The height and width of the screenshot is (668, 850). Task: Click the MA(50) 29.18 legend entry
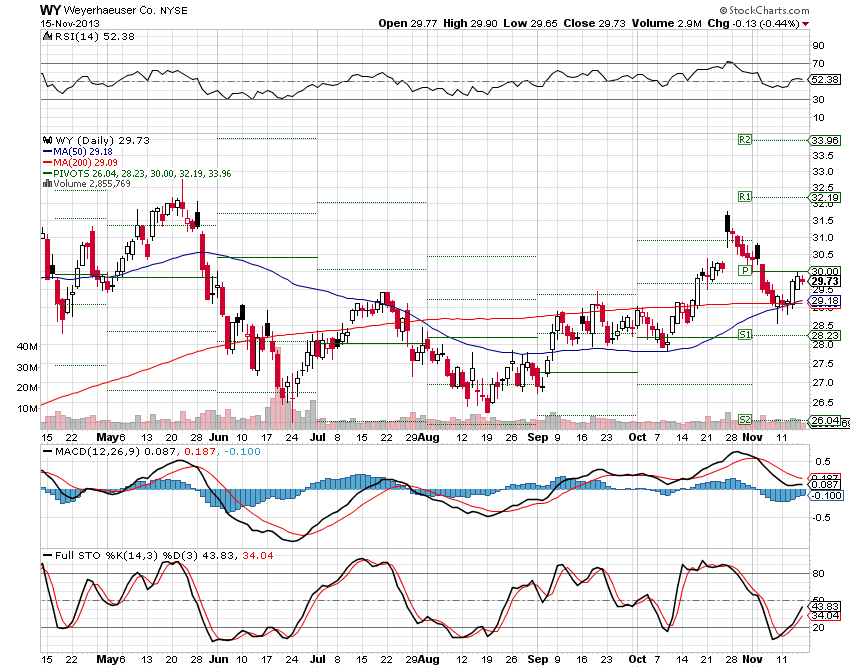point(83,152)
